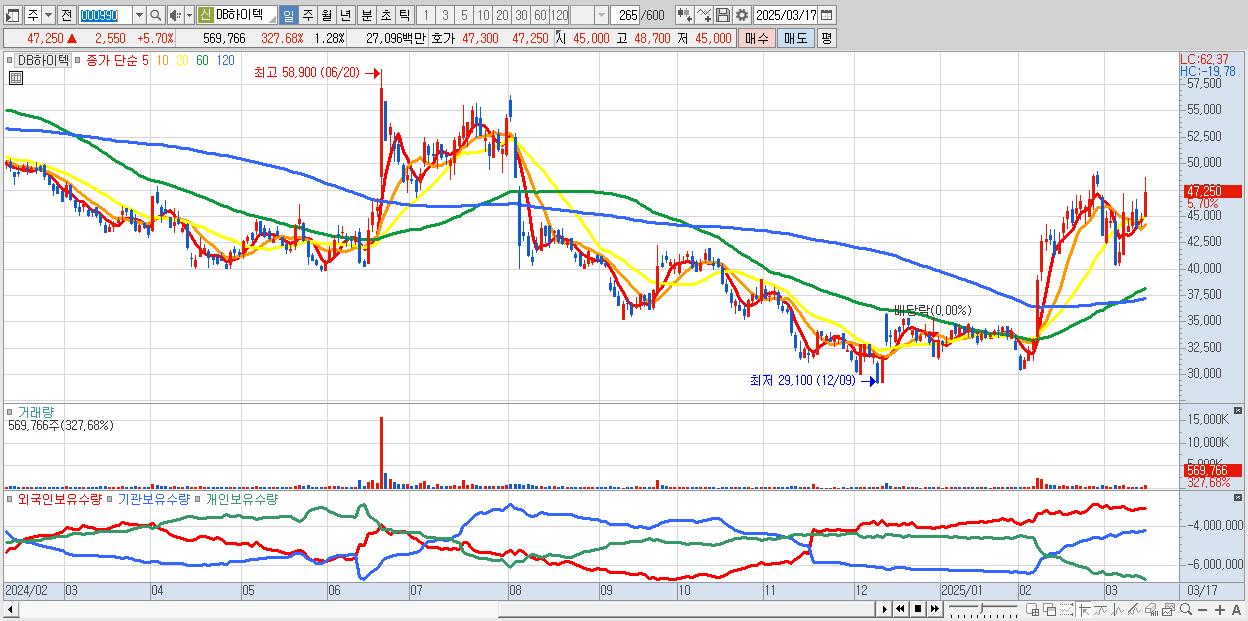Click the rewind double-arrow button
The image size is (1248, 621).
(x=900, y=609)
